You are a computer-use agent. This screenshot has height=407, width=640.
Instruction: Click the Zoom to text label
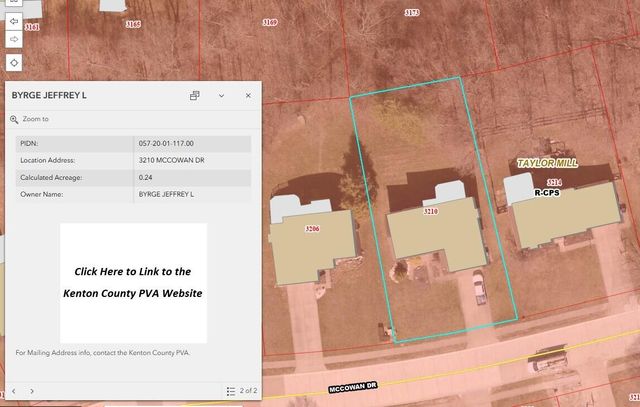tap(36, 119)
